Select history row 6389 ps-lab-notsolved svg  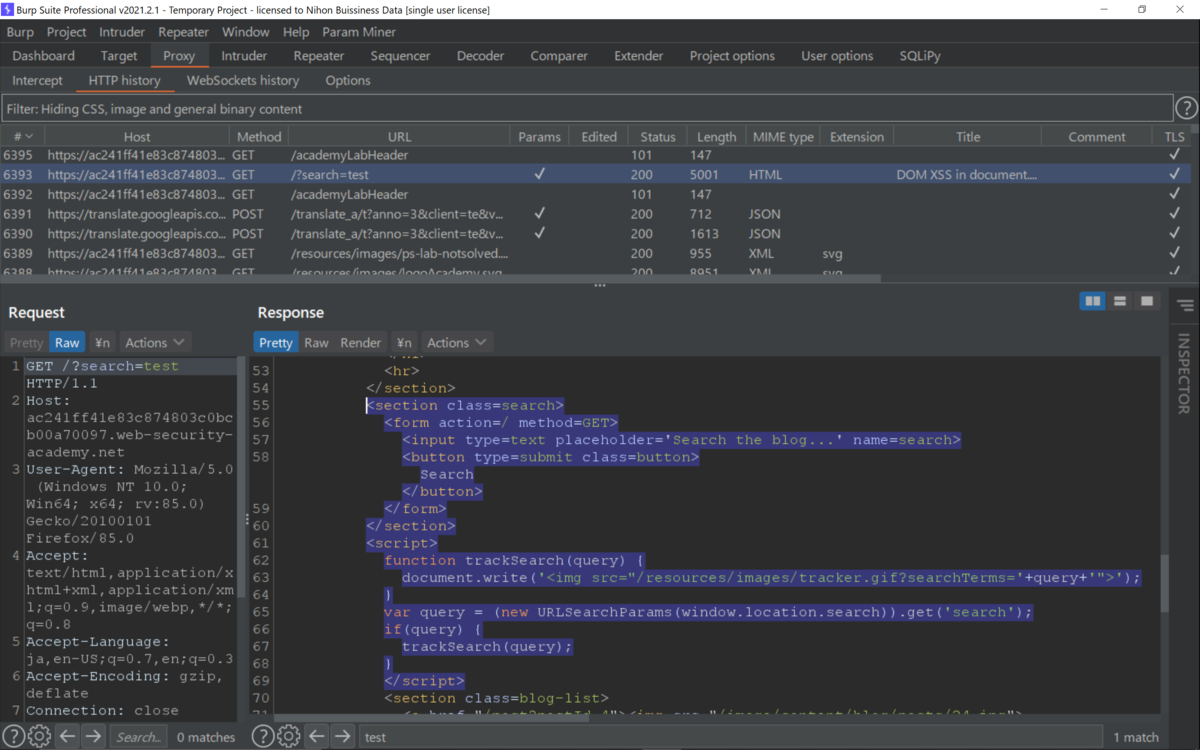click(x=594, y=253)
